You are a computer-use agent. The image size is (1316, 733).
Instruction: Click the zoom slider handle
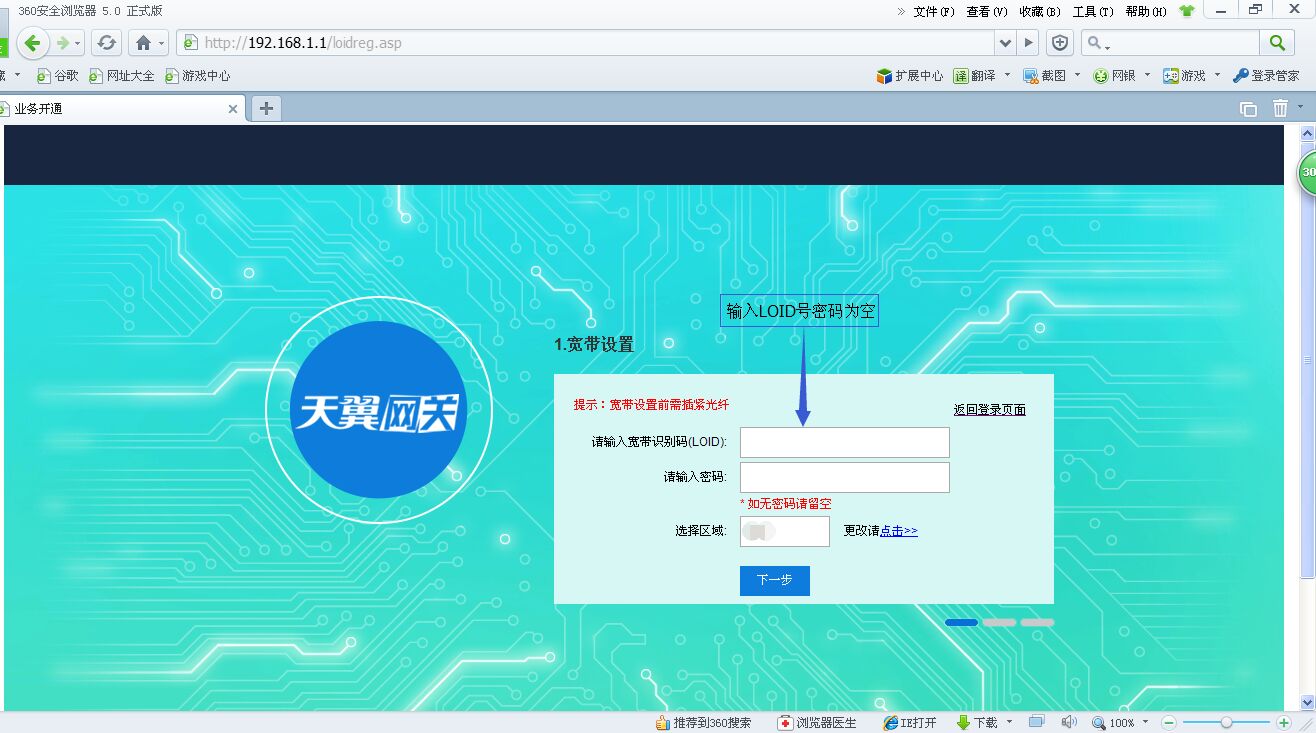(x=1226, y=722)
